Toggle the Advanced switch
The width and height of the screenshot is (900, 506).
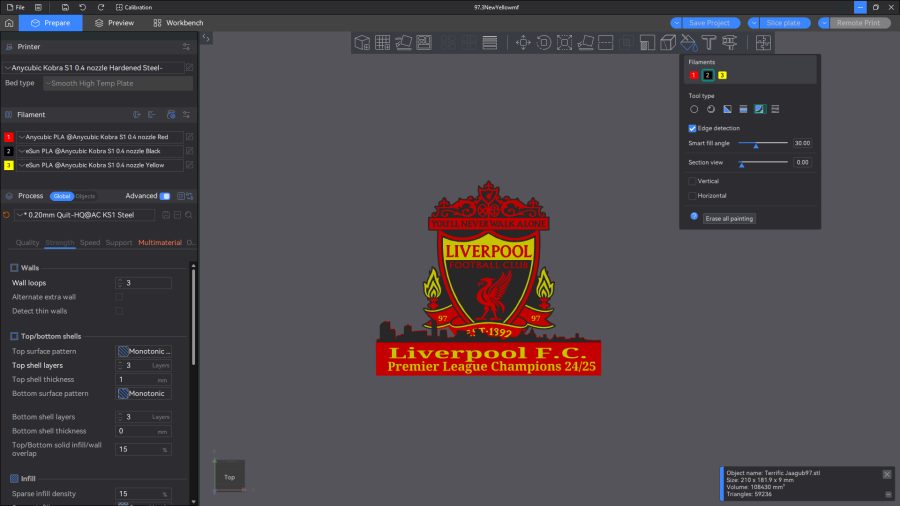click(165, 196)
